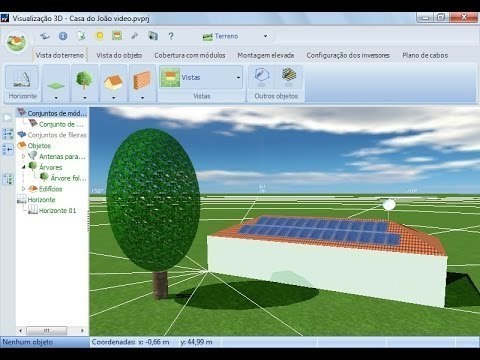
Task: Click the Horizonte drawing tool icon
Action: pos(22,78)
